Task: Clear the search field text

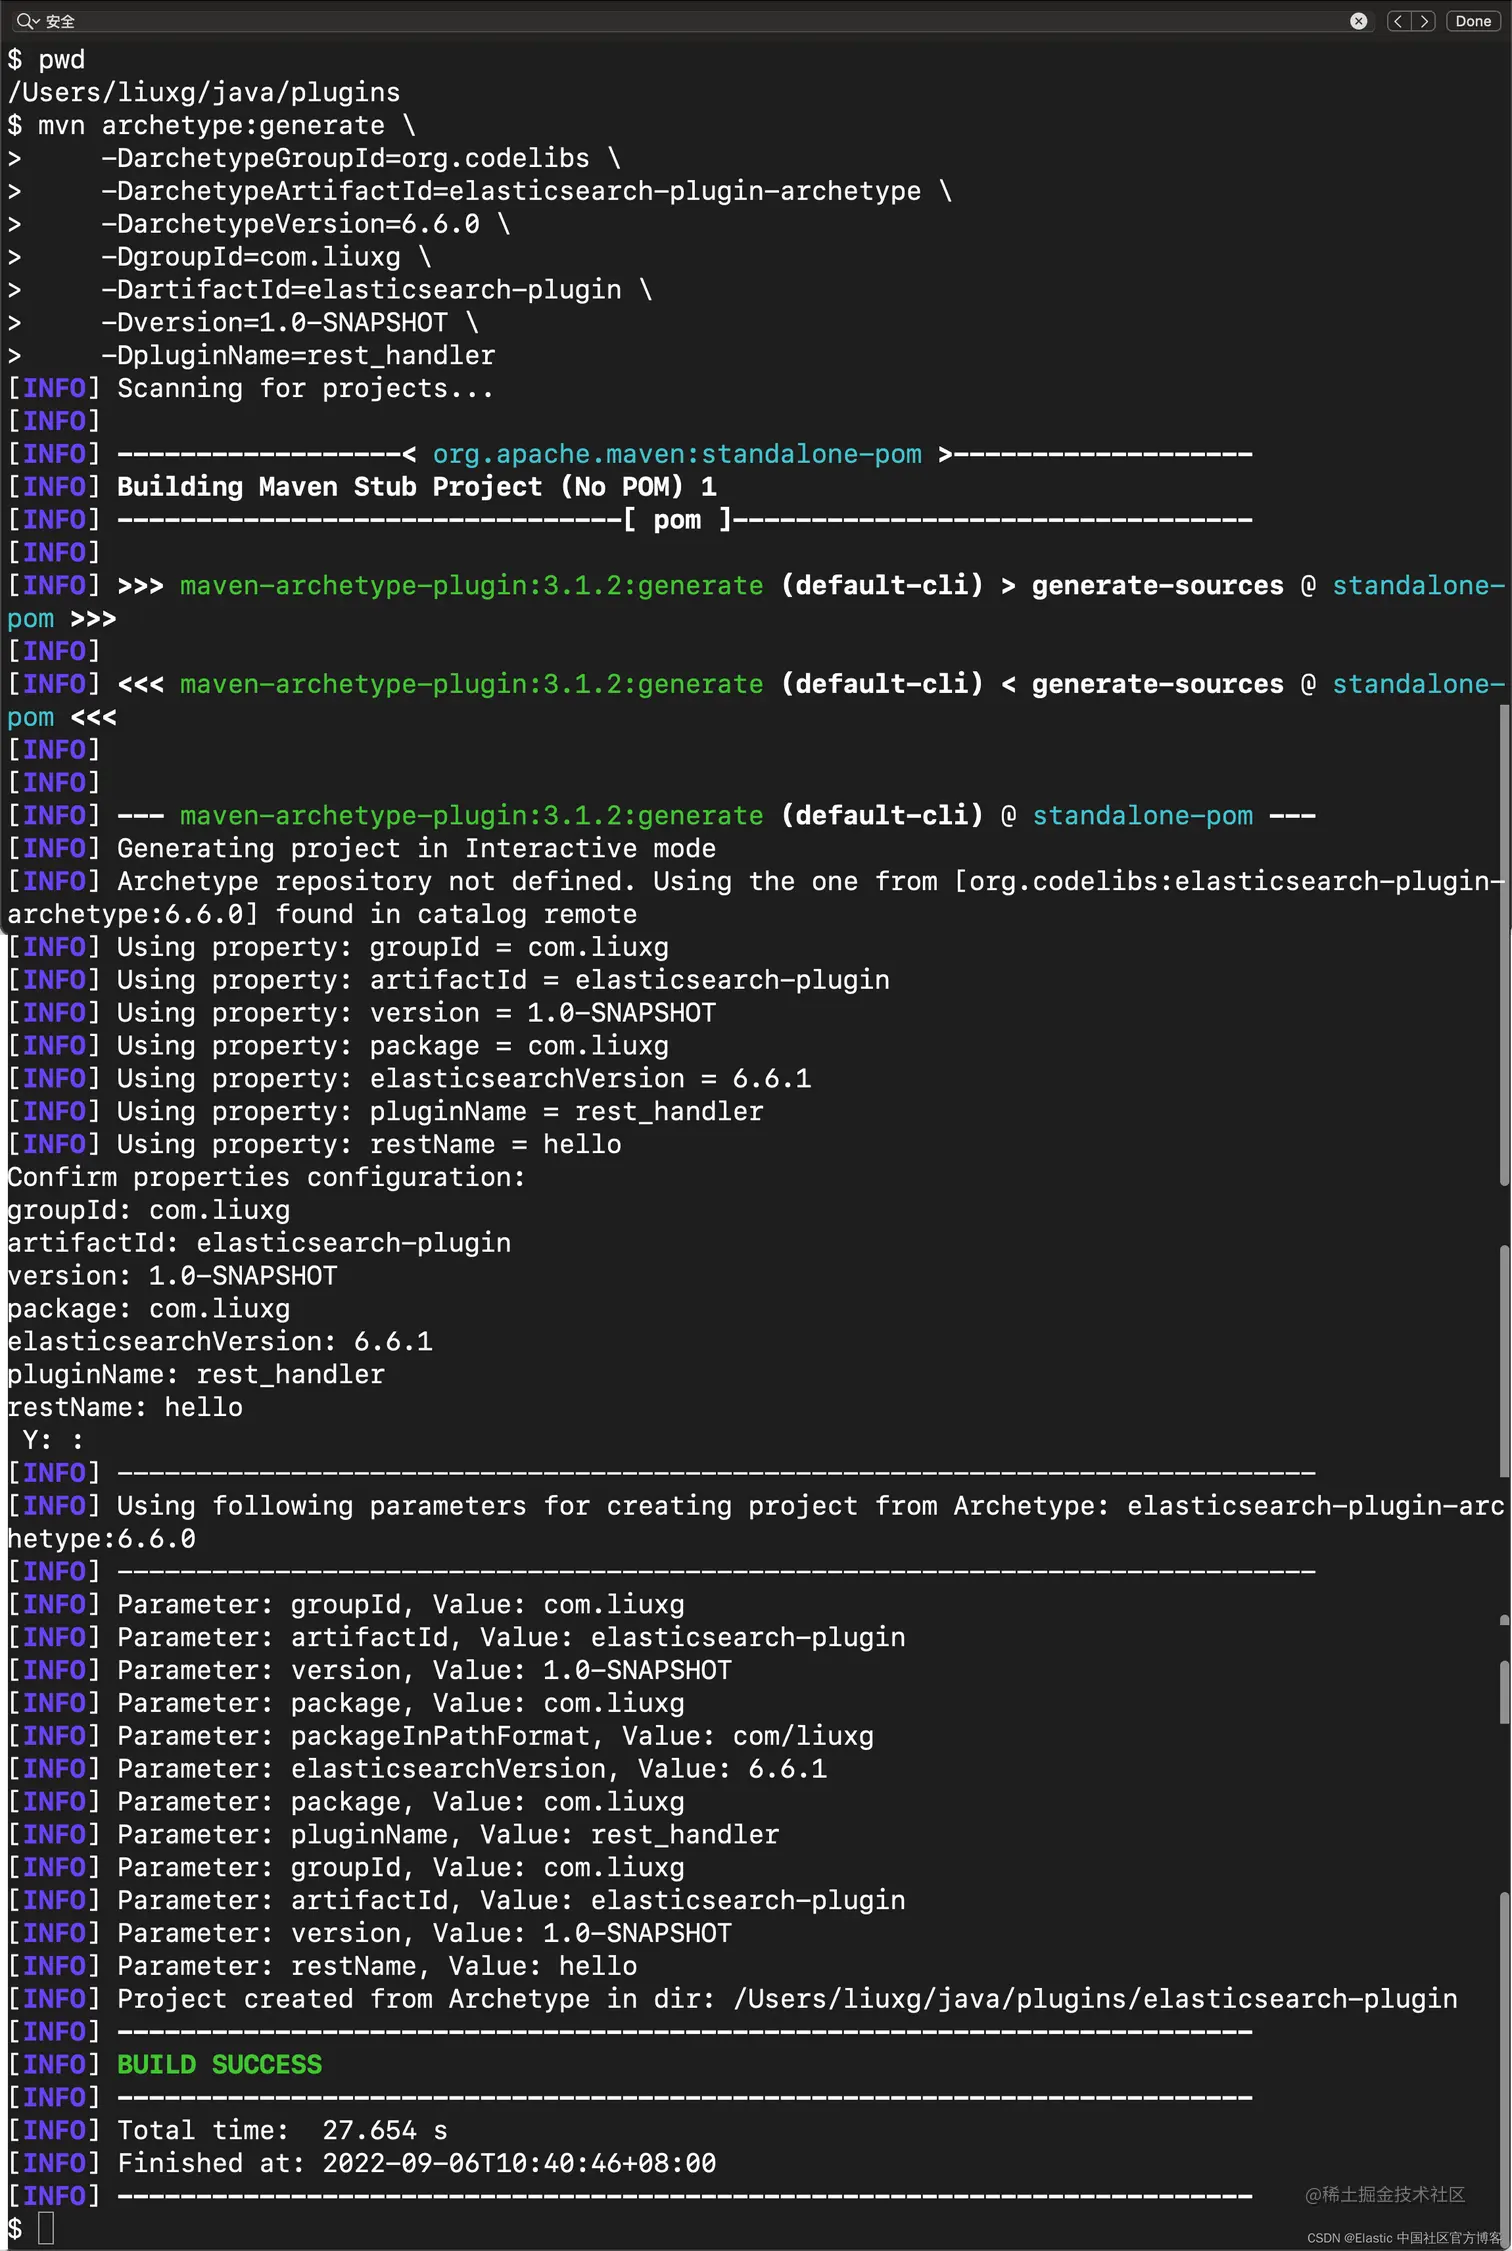Action: (x=1358, y=21)
